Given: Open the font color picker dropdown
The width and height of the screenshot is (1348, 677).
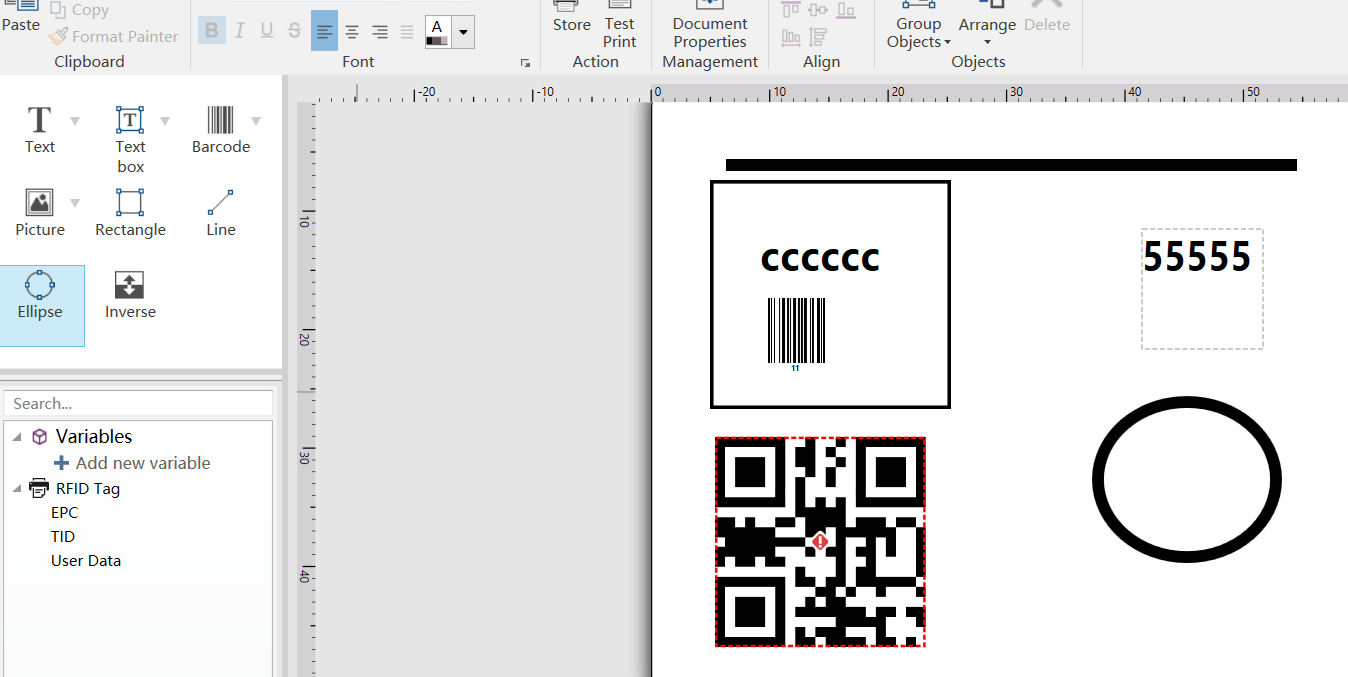Looking at the screenshot, I should coord(462,31).
